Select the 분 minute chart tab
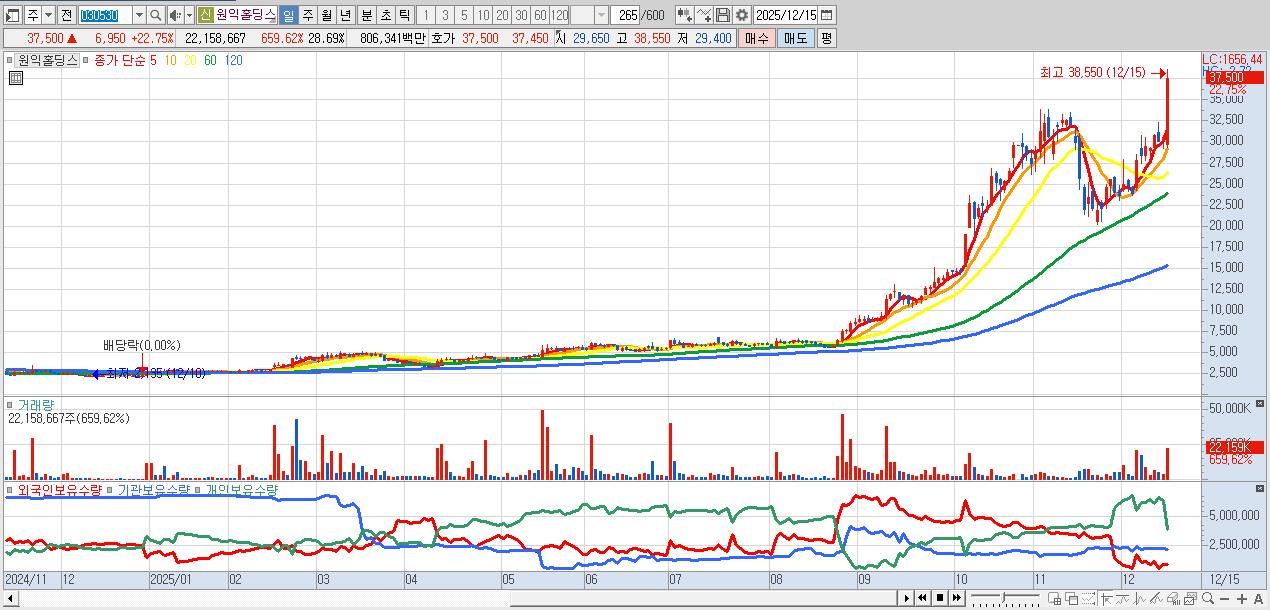This screenshot has width=1270, height=610. click(x=366, y=15)
